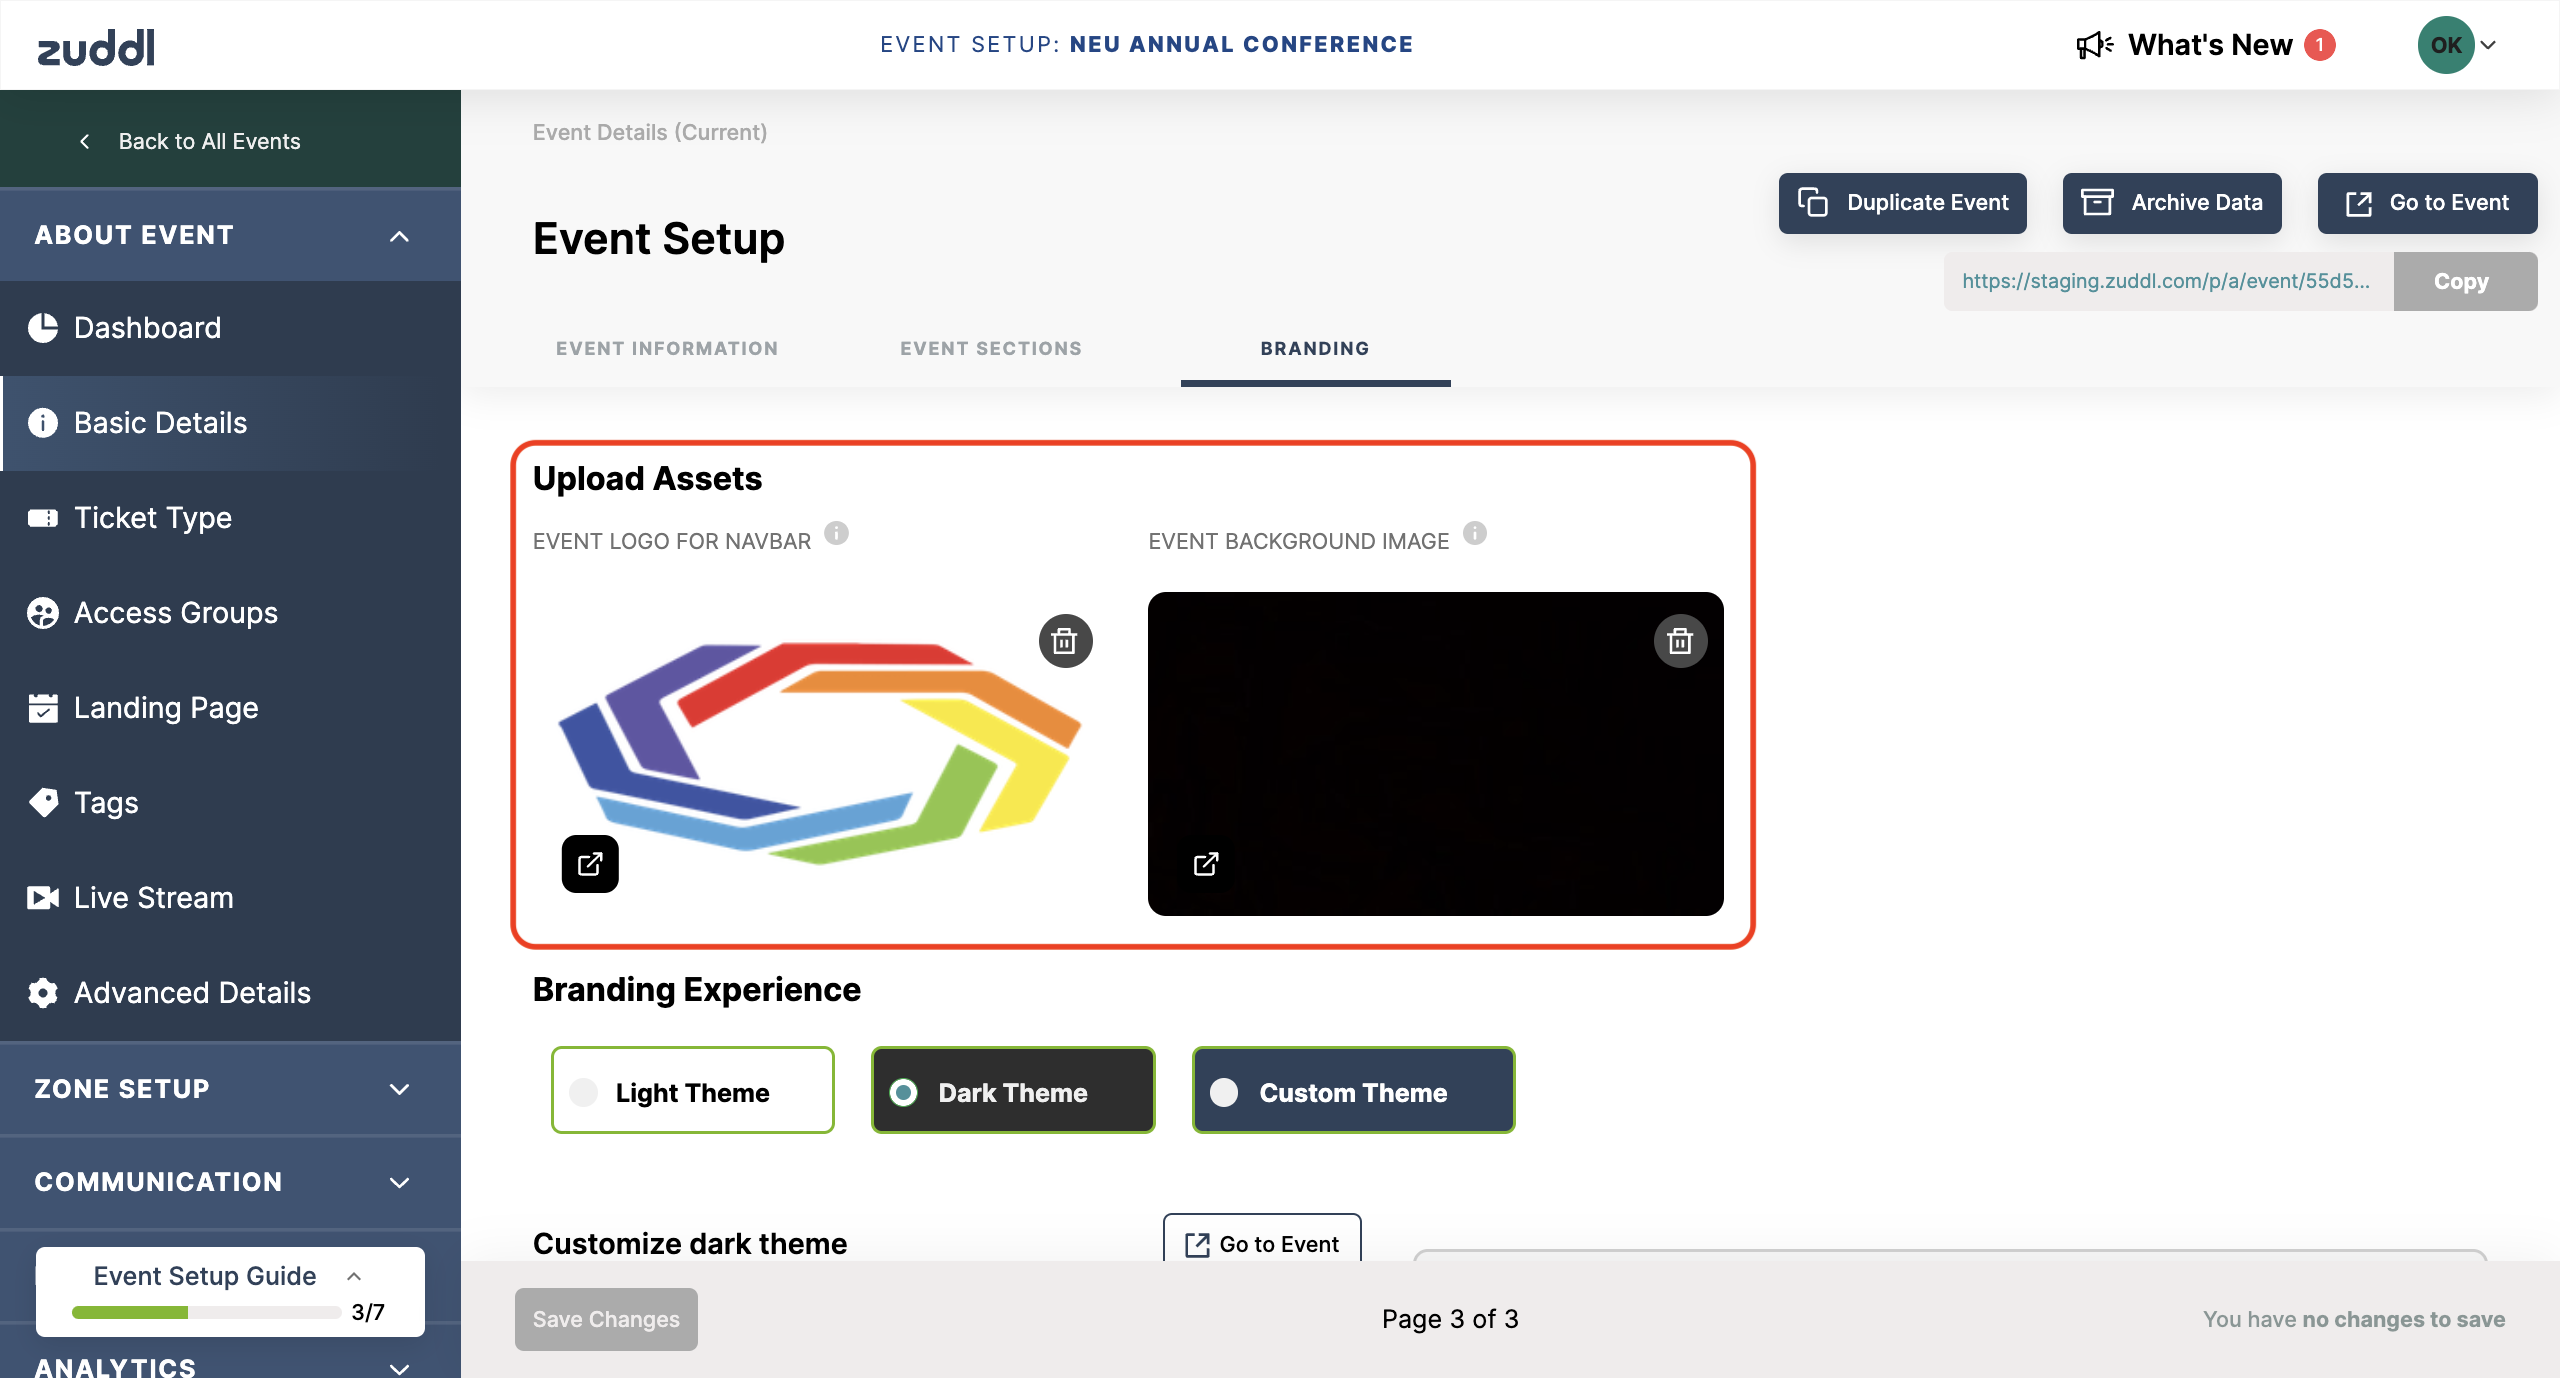Screen dimensions: 2560x1378
Task: Open background image external link icon
Action: (1206, 864)
